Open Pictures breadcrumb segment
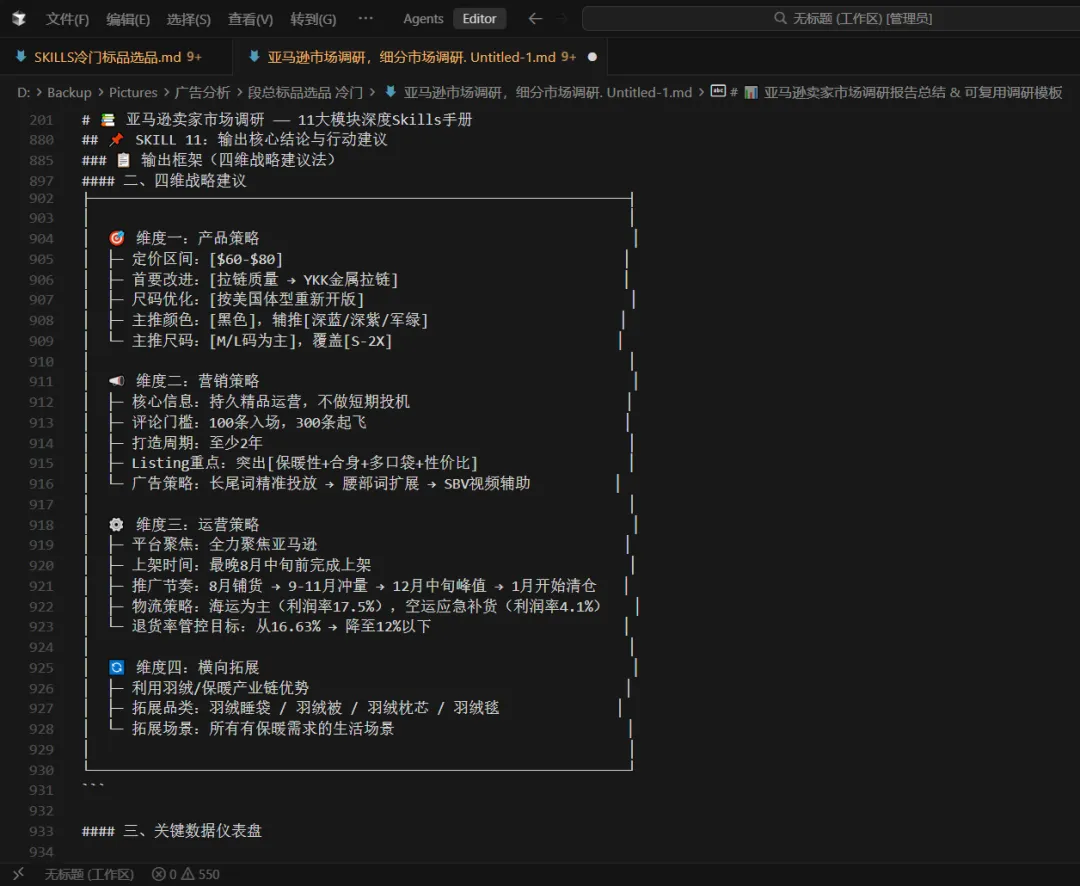Image resolution: width=1080 pixels, height=886 pixels. 133,92
